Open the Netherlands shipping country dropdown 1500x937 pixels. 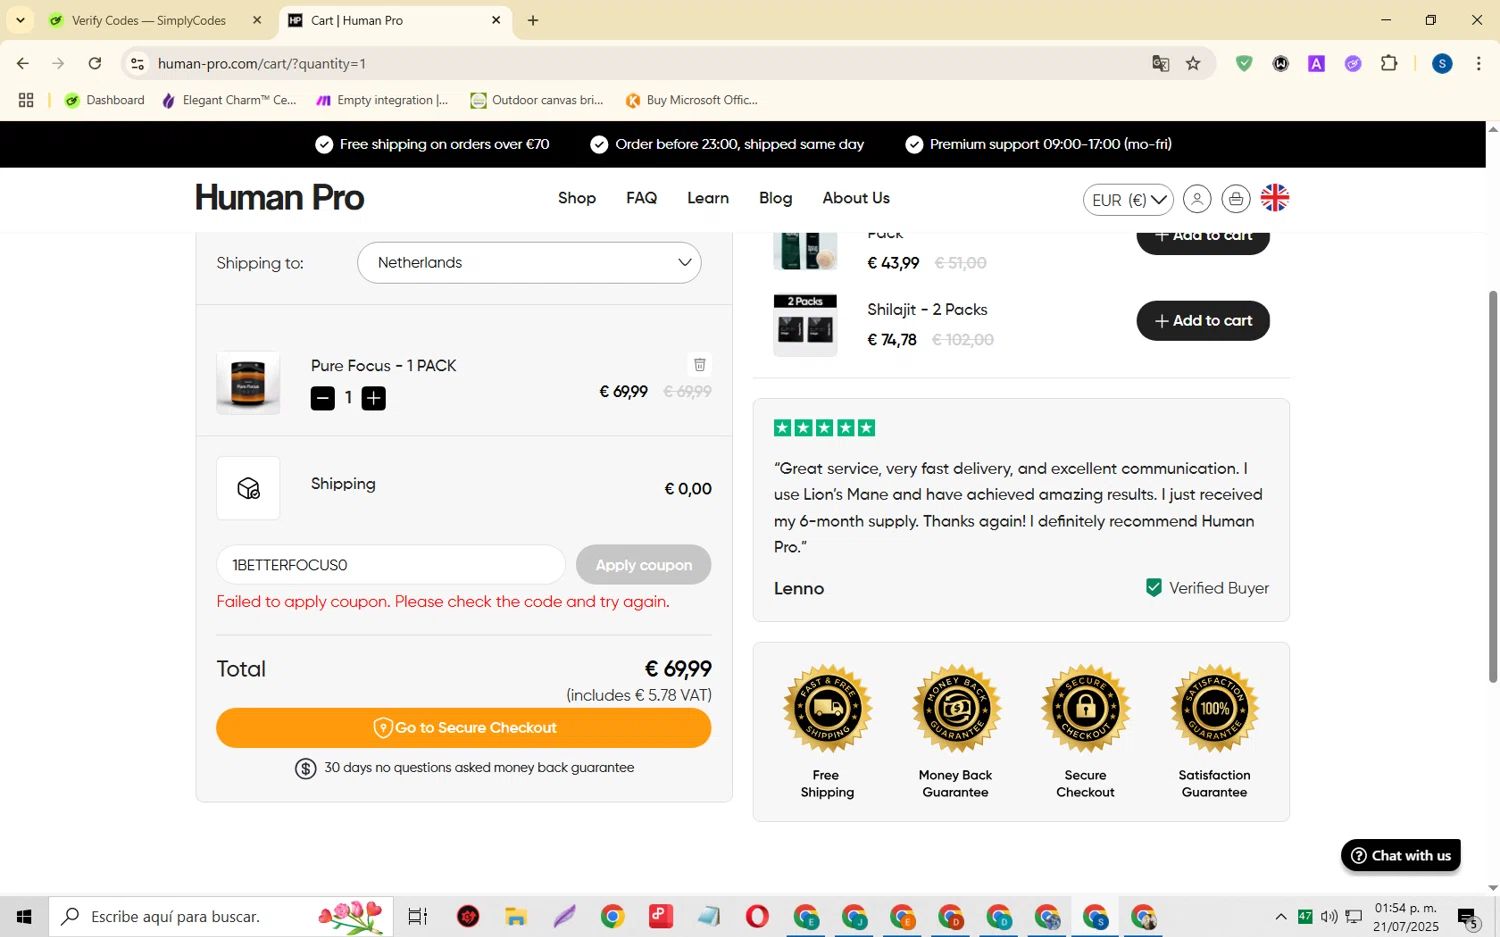pyautogui.click(x=529, y=262)
